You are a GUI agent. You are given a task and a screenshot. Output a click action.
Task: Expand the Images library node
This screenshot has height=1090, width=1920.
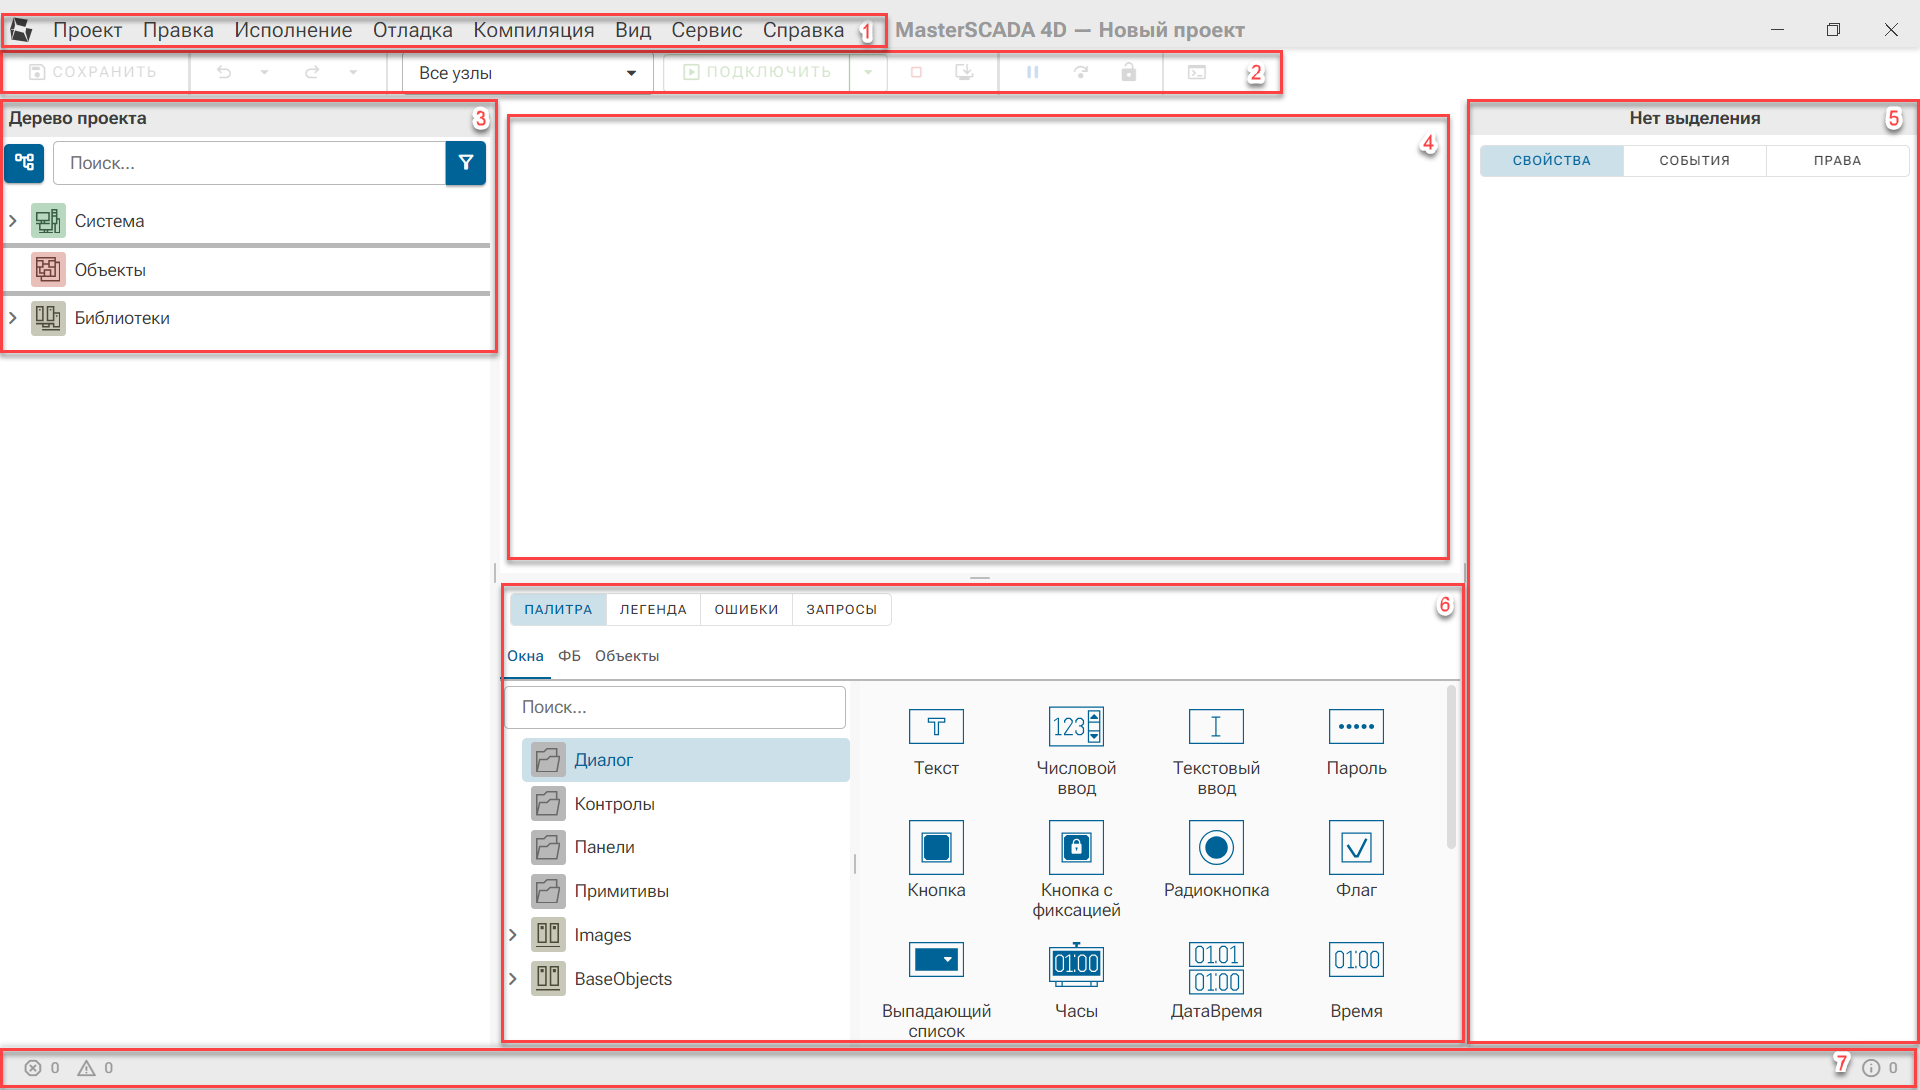point(513,935)
